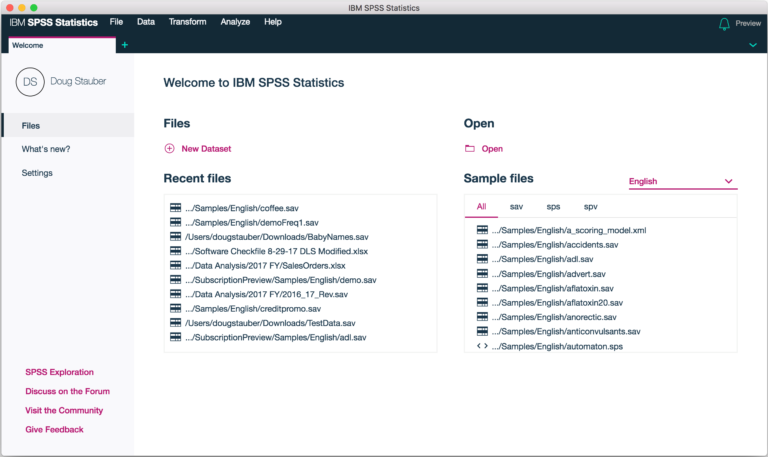Click dataset icon beside aflatoxin20.sav
Image resolution: width=768 pixels, height=457 pixels.
(x=482, y=302)
